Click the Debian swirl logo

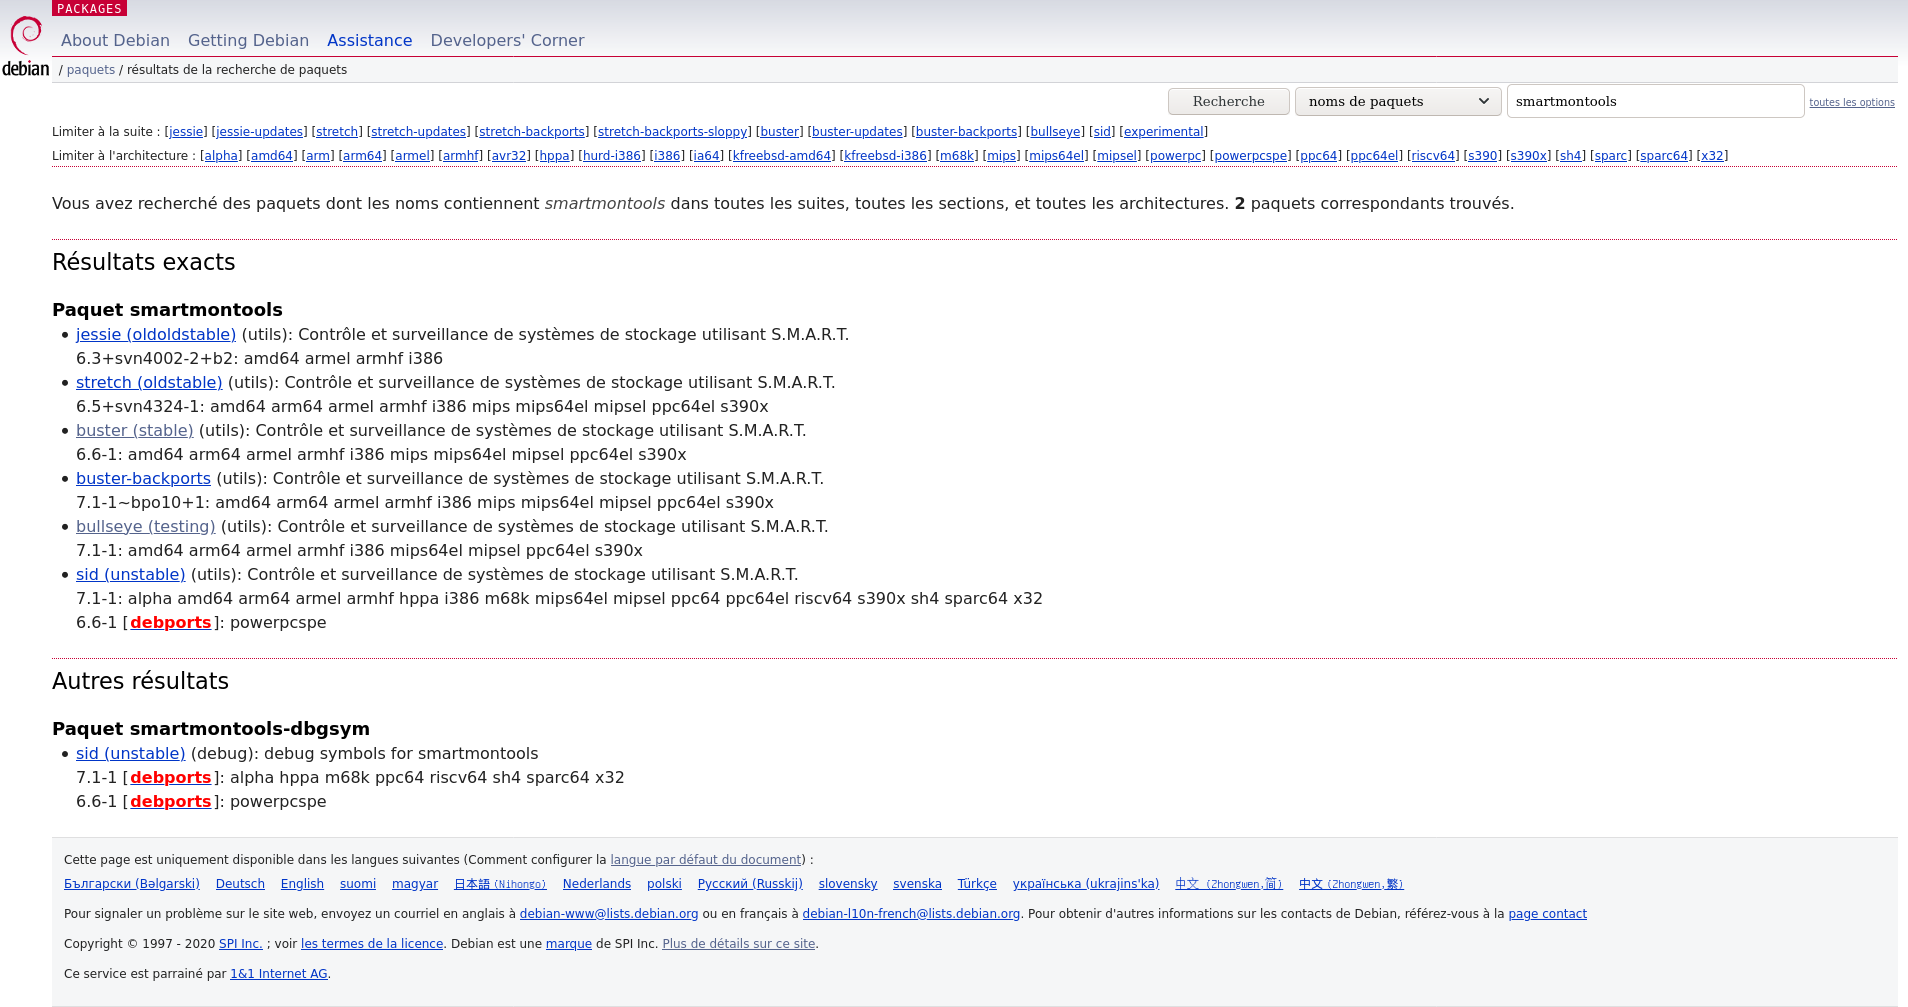coord(26,46)
